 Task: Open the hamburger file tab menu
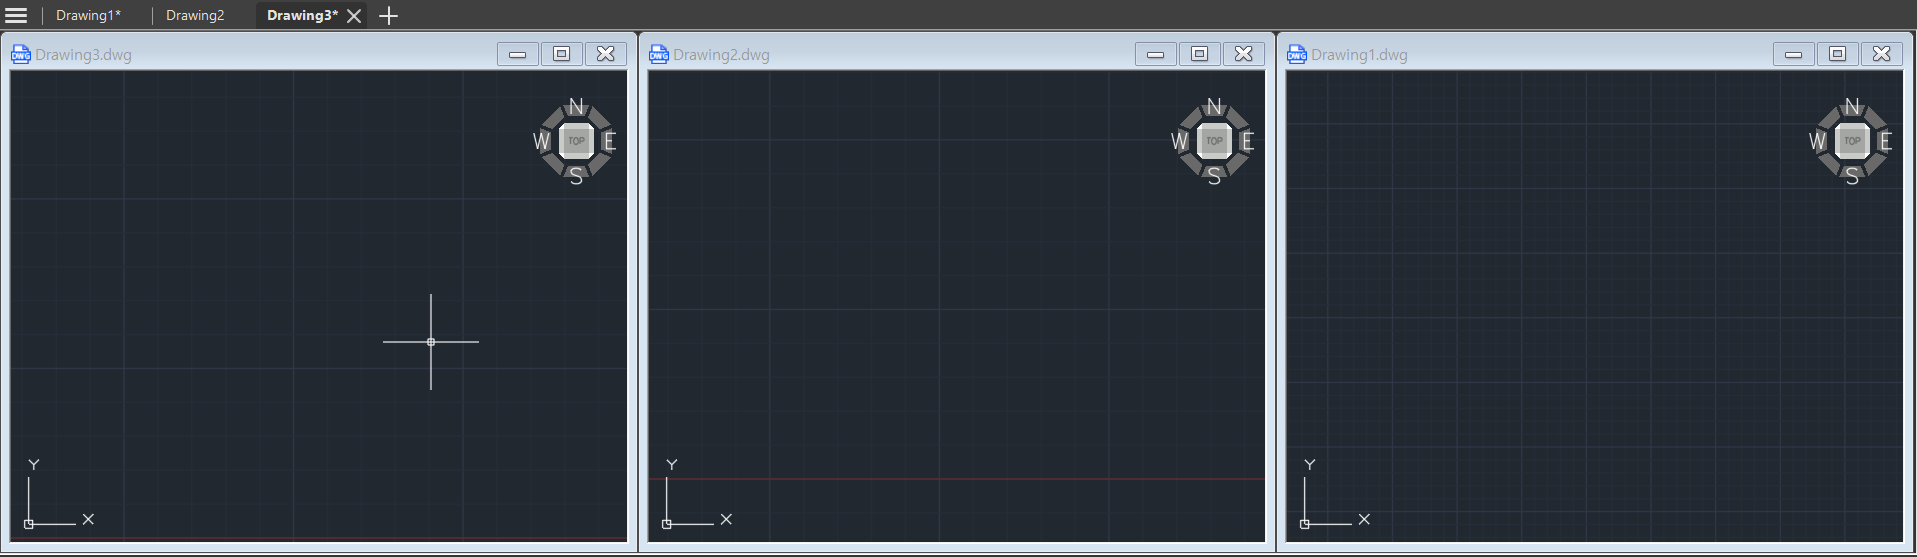pos(16,15)
